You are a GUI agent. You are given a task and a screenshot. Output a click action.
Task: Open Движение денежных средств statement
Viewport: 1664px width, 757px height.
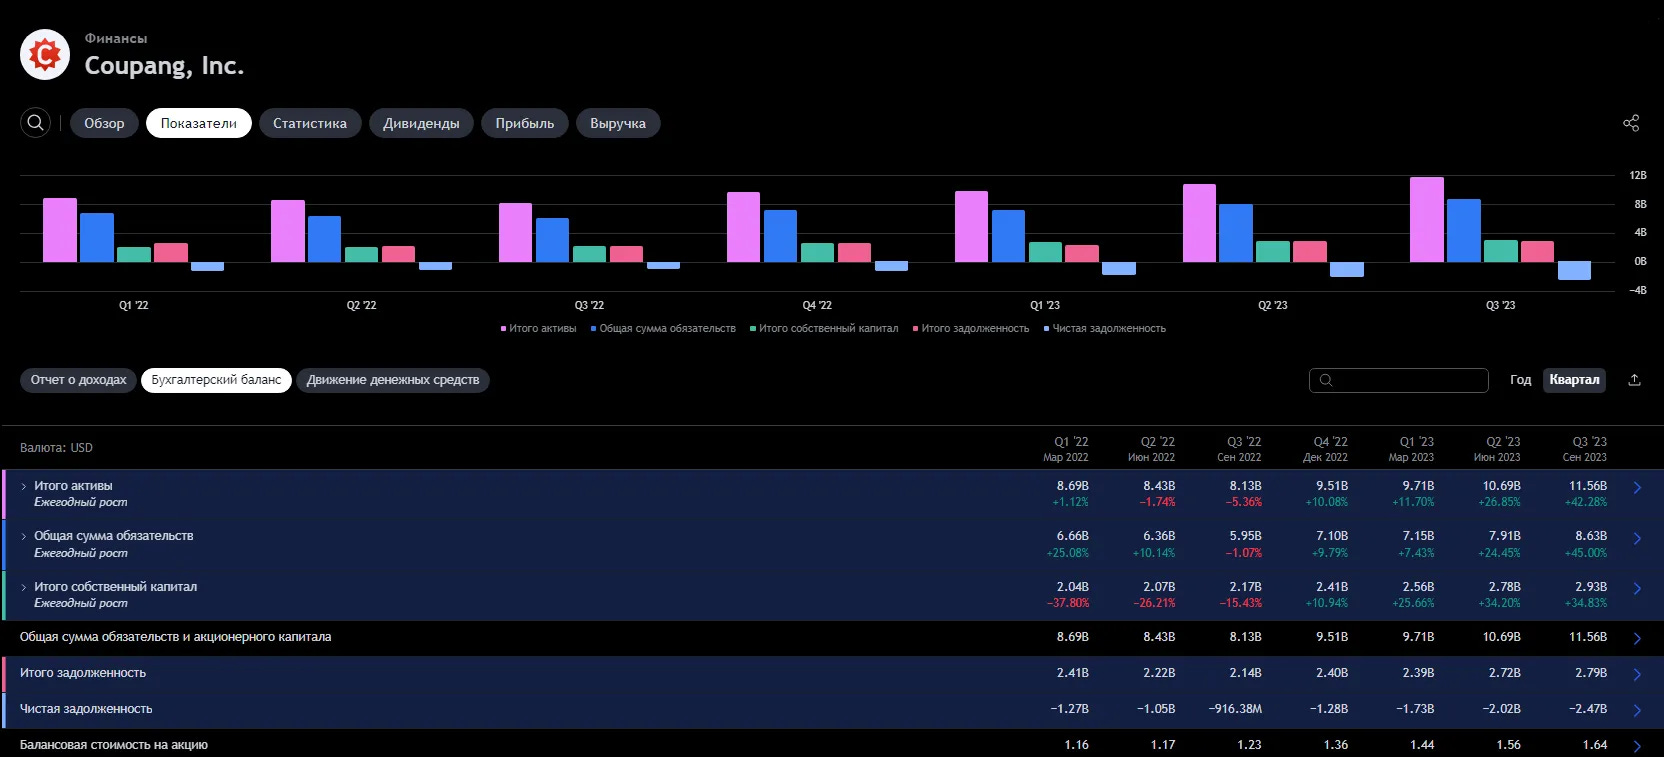393,380
